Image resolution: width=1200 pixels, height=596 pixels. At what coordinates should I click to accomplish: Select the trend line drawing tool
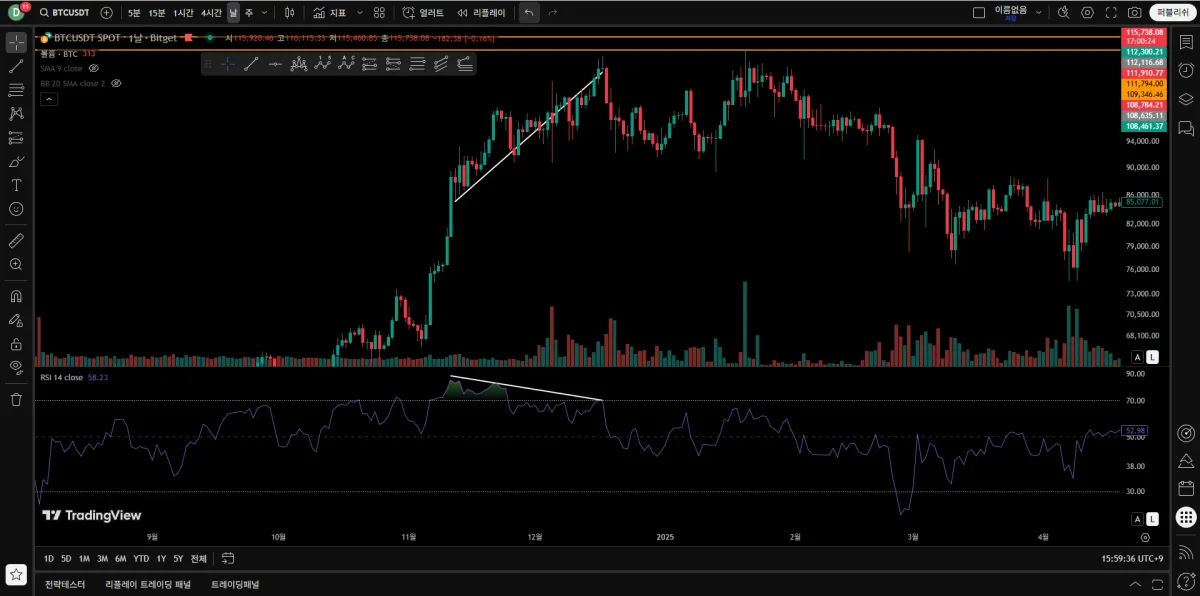tap(16, 66)
